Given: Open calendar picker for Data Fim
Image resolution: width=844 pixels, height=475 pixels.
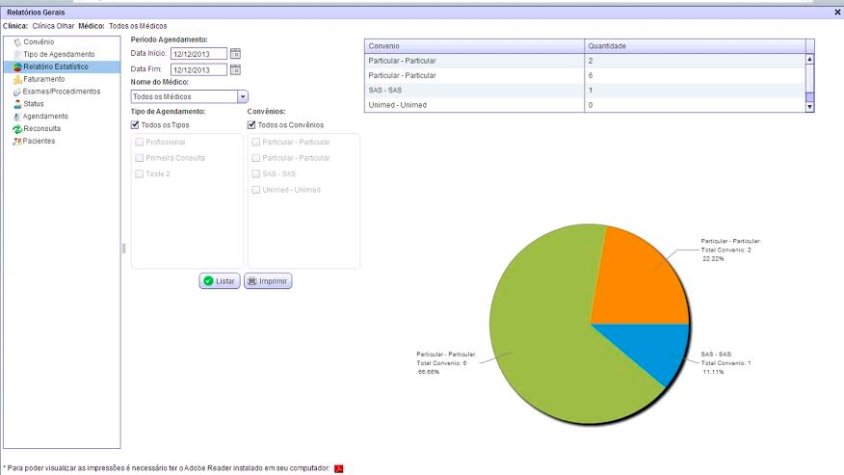Looking at the screenshot, I should (x=236, y=70).
